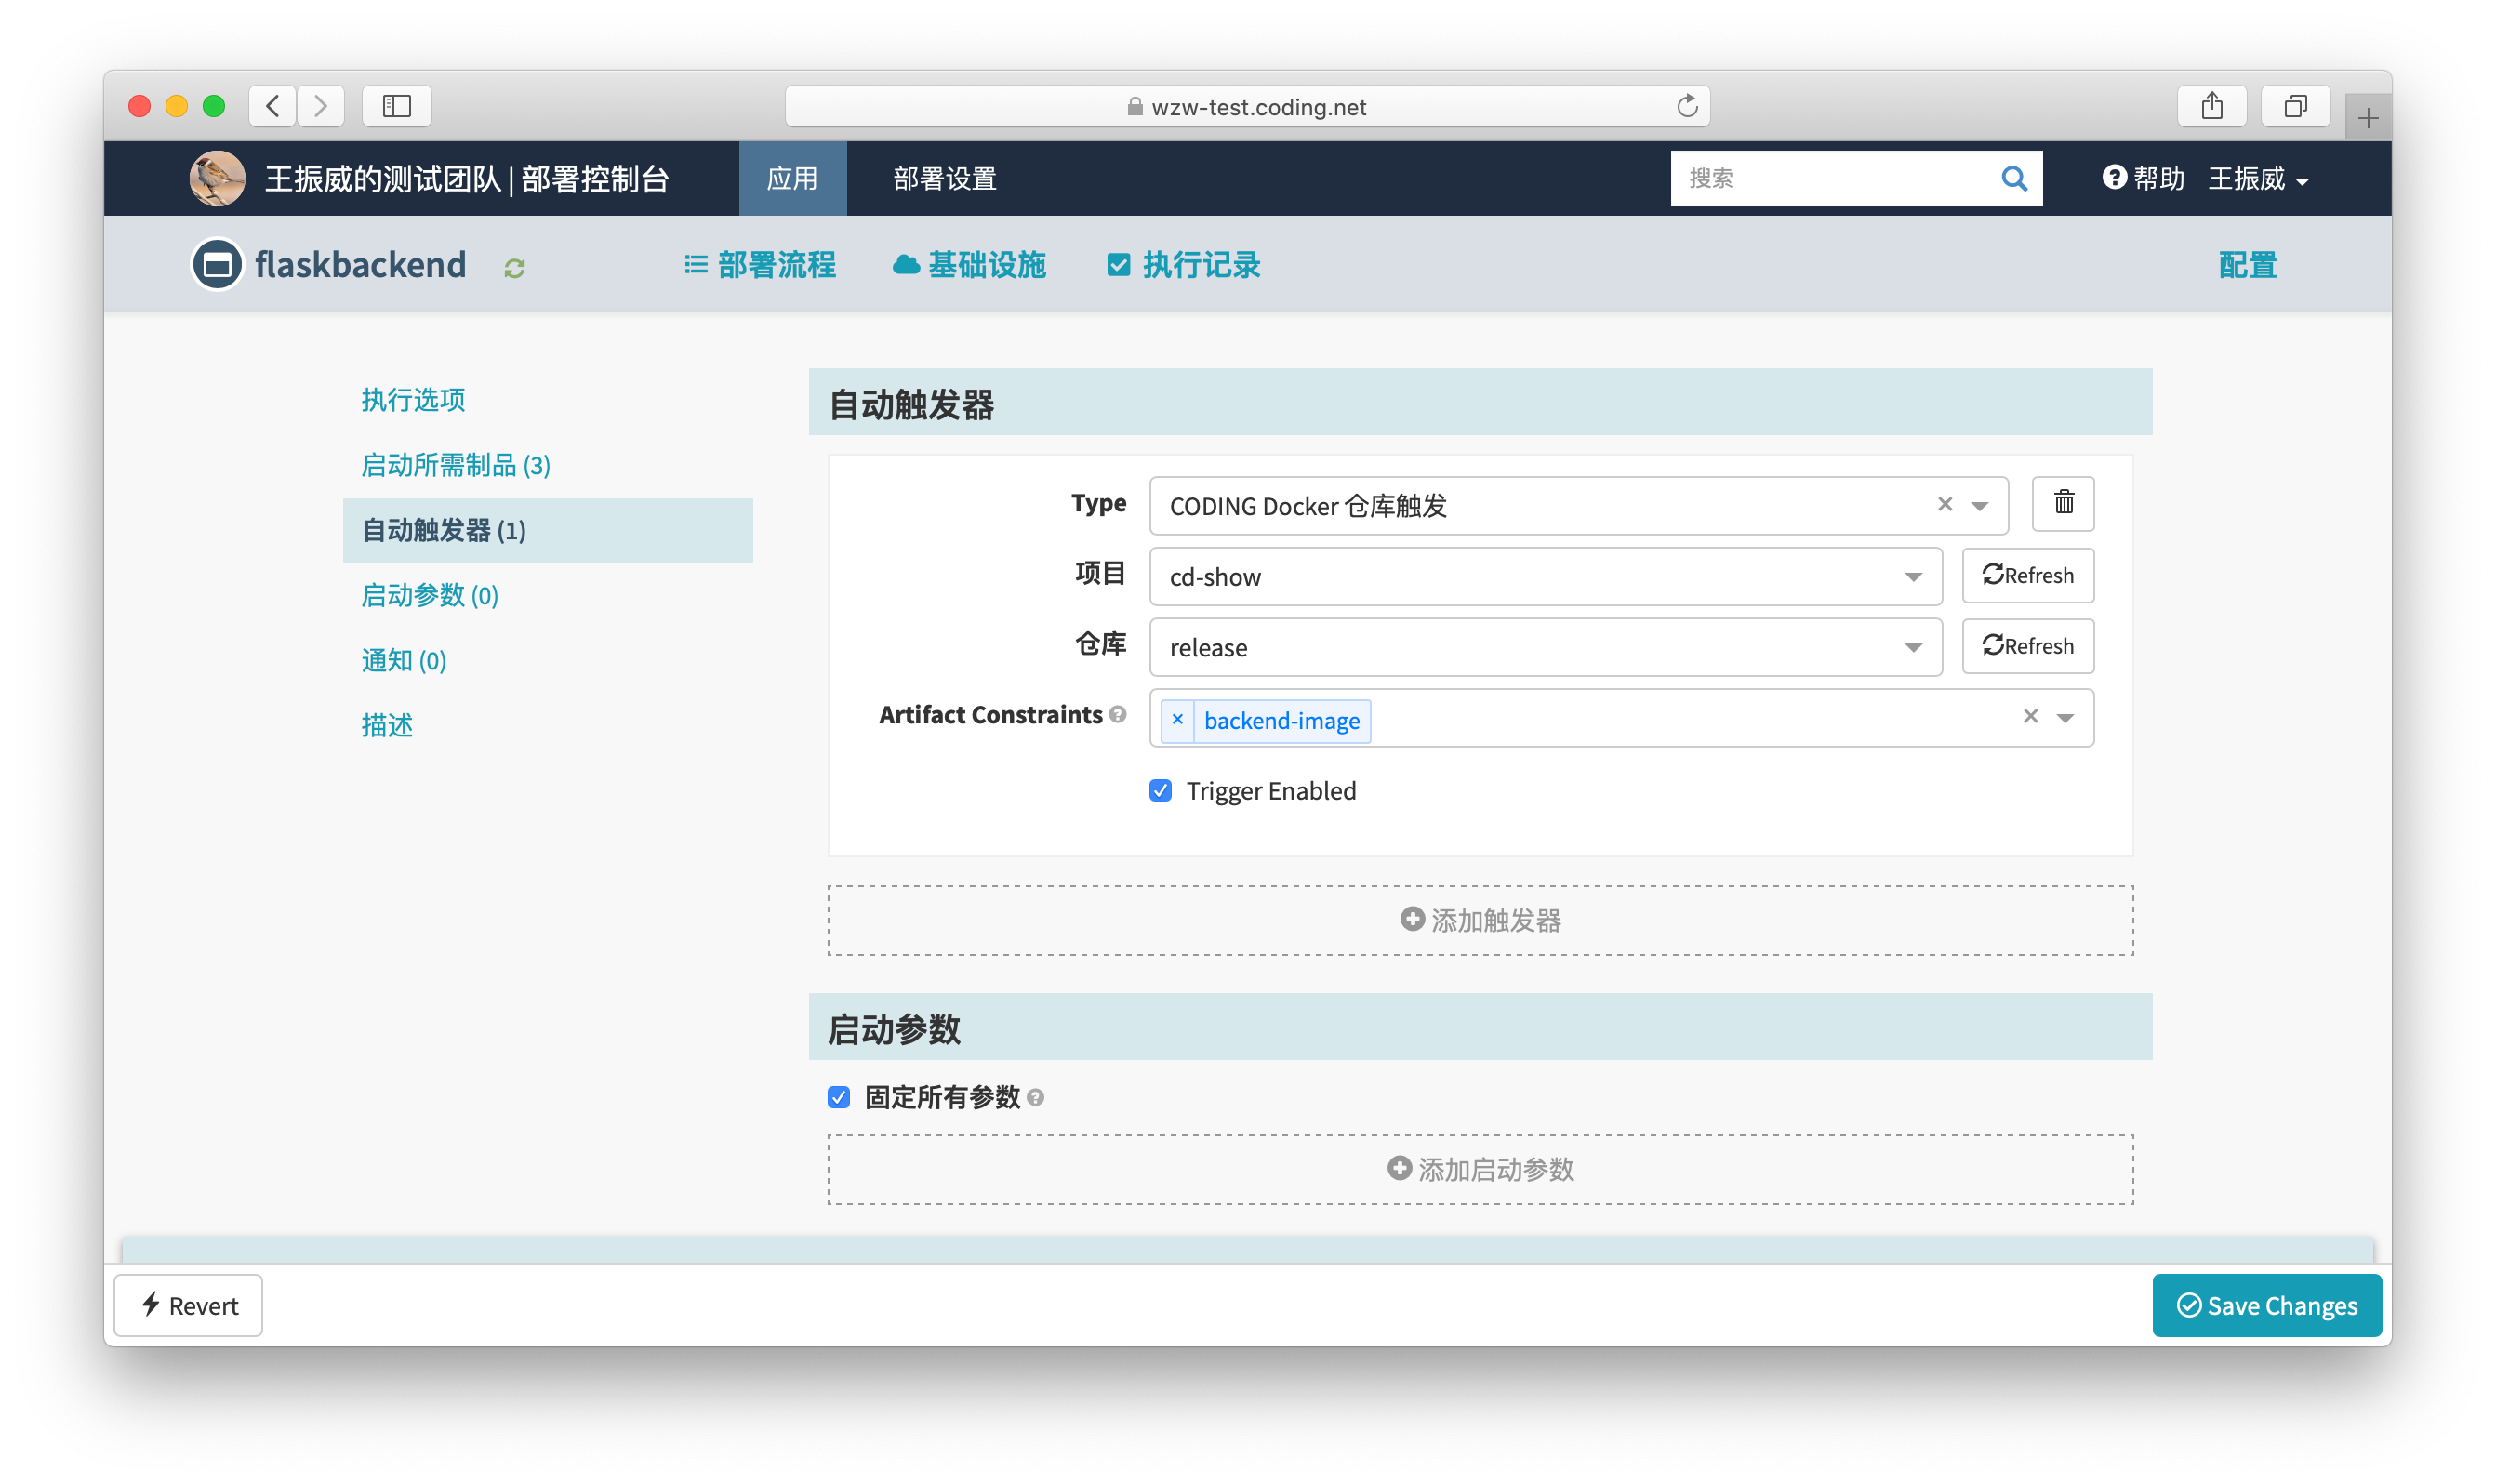Viewport: 2496px width, 1484px height.
Task: Open the 应用 menu item
Action: [793, 177]
